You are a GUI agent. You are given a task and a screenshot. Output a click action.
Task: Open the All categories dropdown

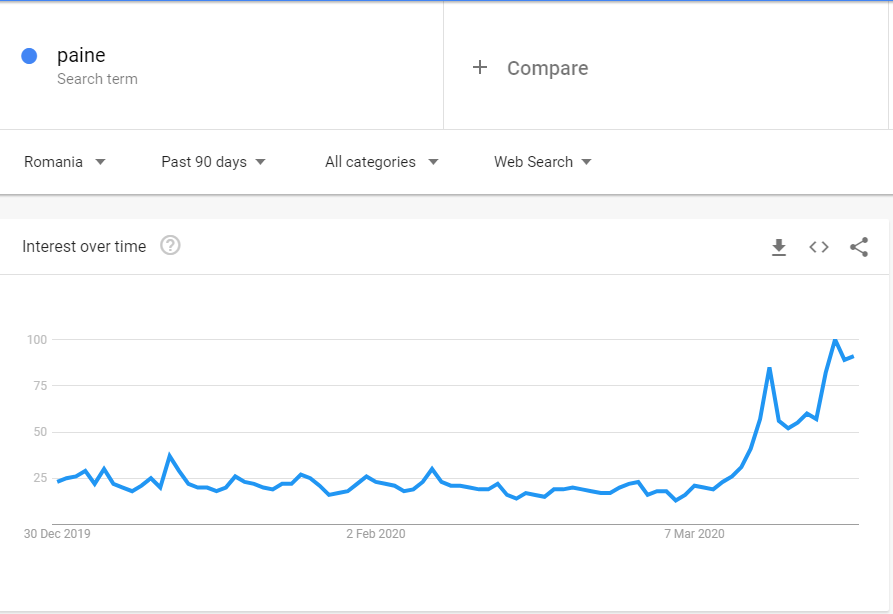[x=380, y=161]
